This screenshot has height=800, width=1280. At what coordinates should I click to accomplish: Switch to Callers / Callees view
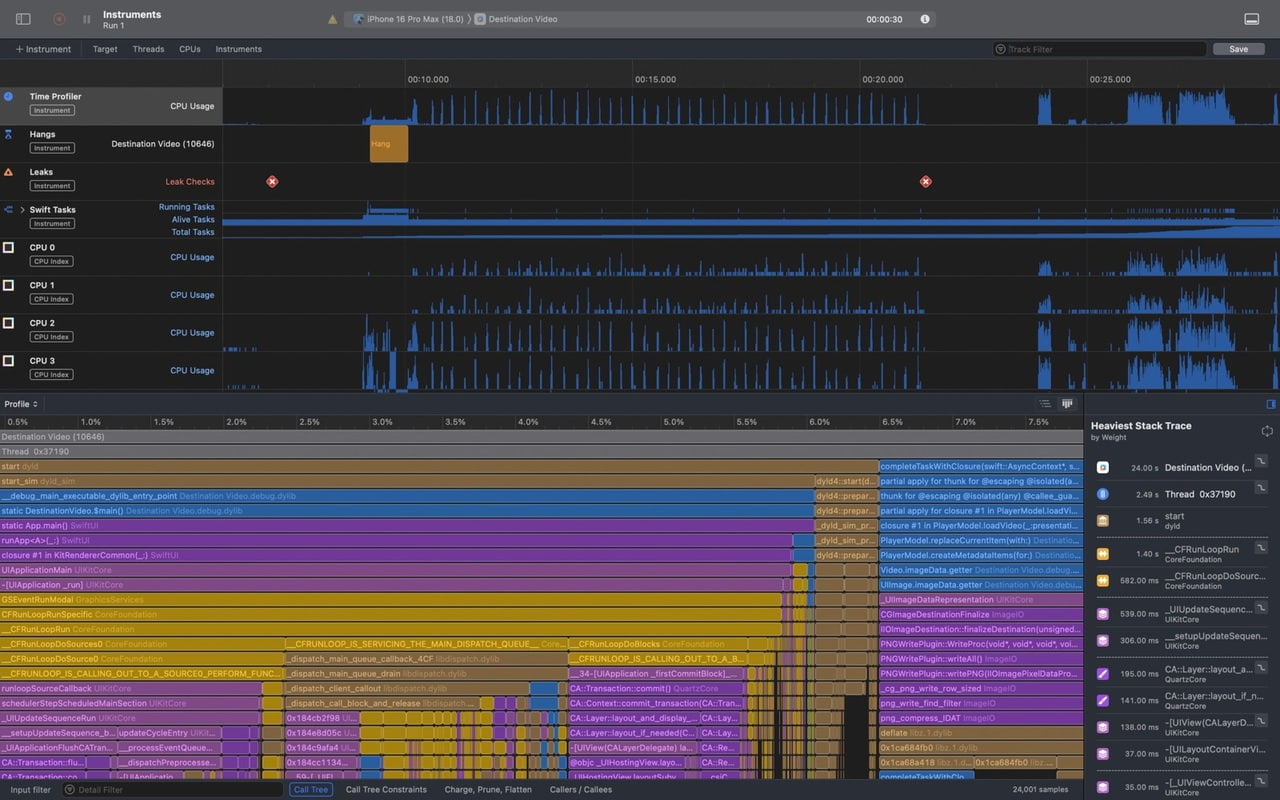pyautogui.click(x=580, y=789)
